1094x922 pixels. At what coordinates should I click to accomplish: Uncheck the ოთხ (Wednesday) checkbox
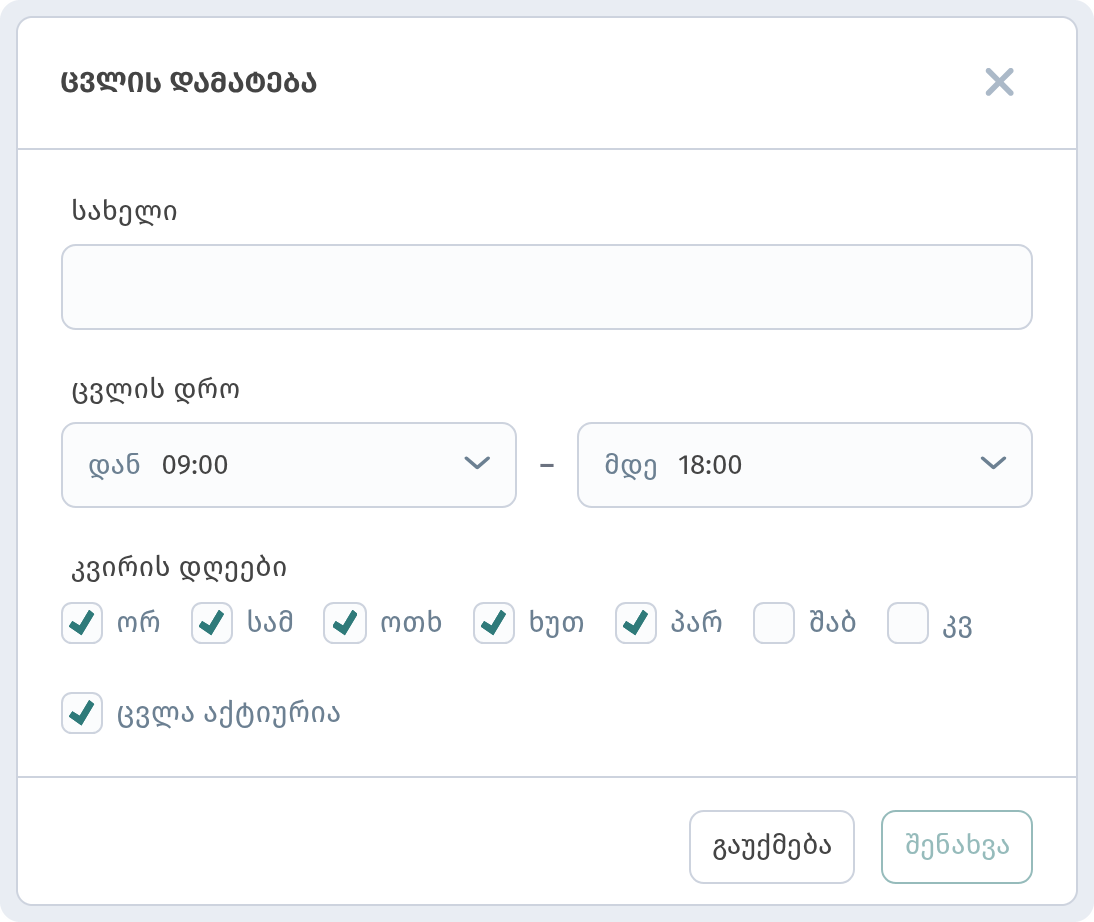pos(345,623)
